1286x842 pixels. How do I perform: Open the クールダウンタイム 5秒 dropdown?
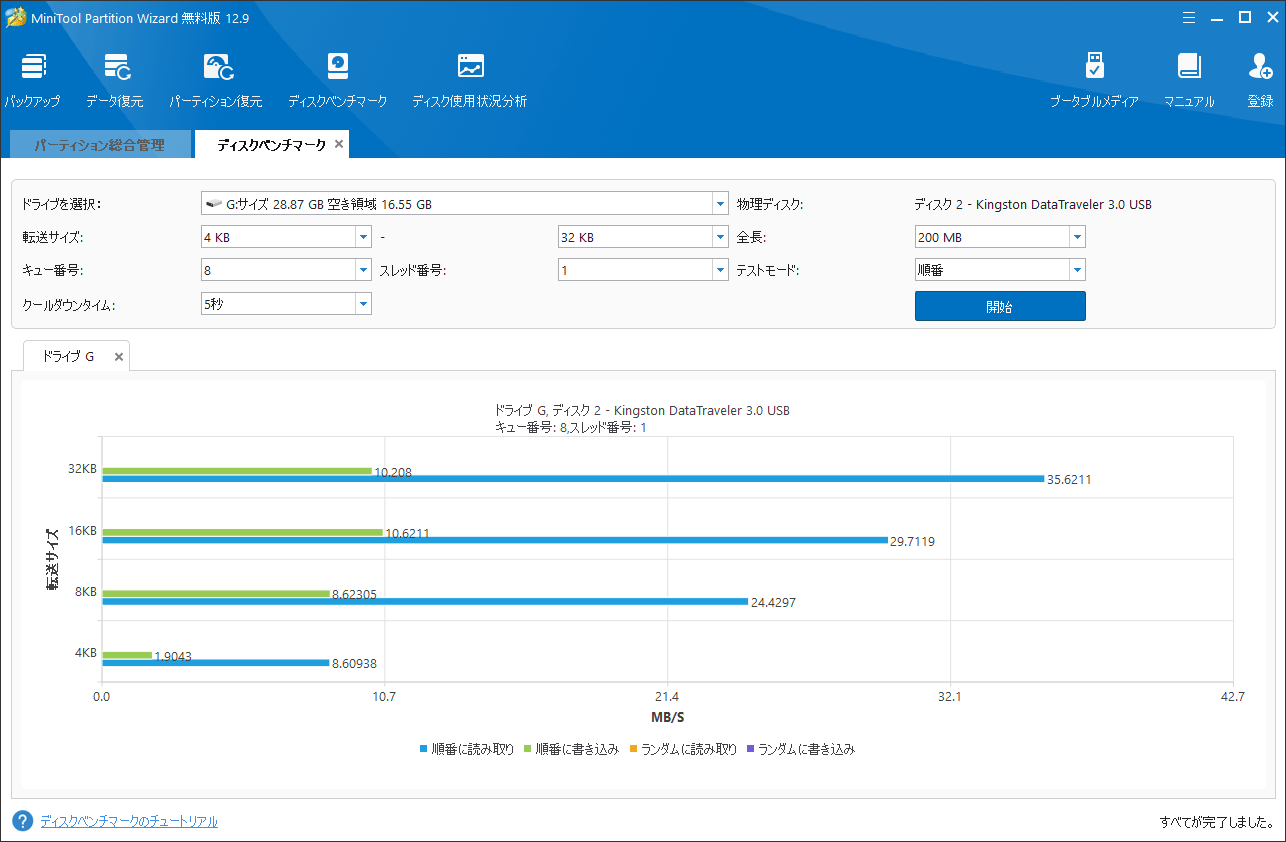(363, 303)
